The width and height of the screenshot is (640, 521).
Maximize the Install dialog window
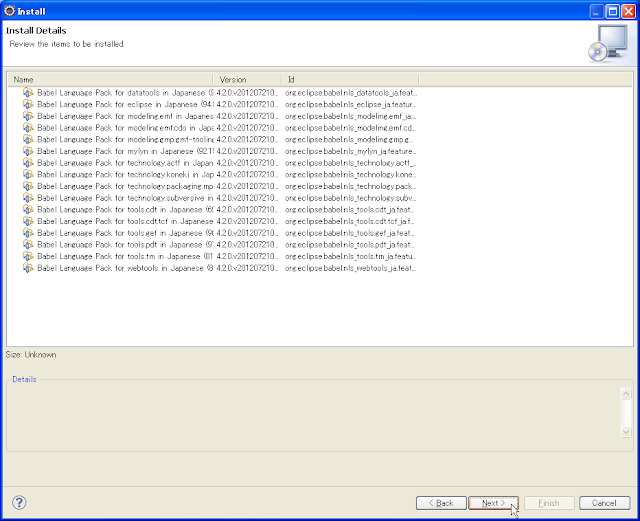[613, 11]
